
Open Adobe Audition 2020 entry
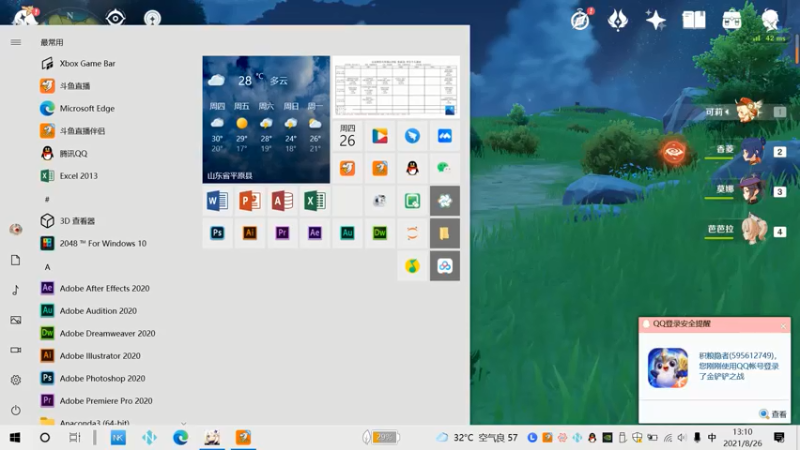pyautogui.click(x=88, y=311)
